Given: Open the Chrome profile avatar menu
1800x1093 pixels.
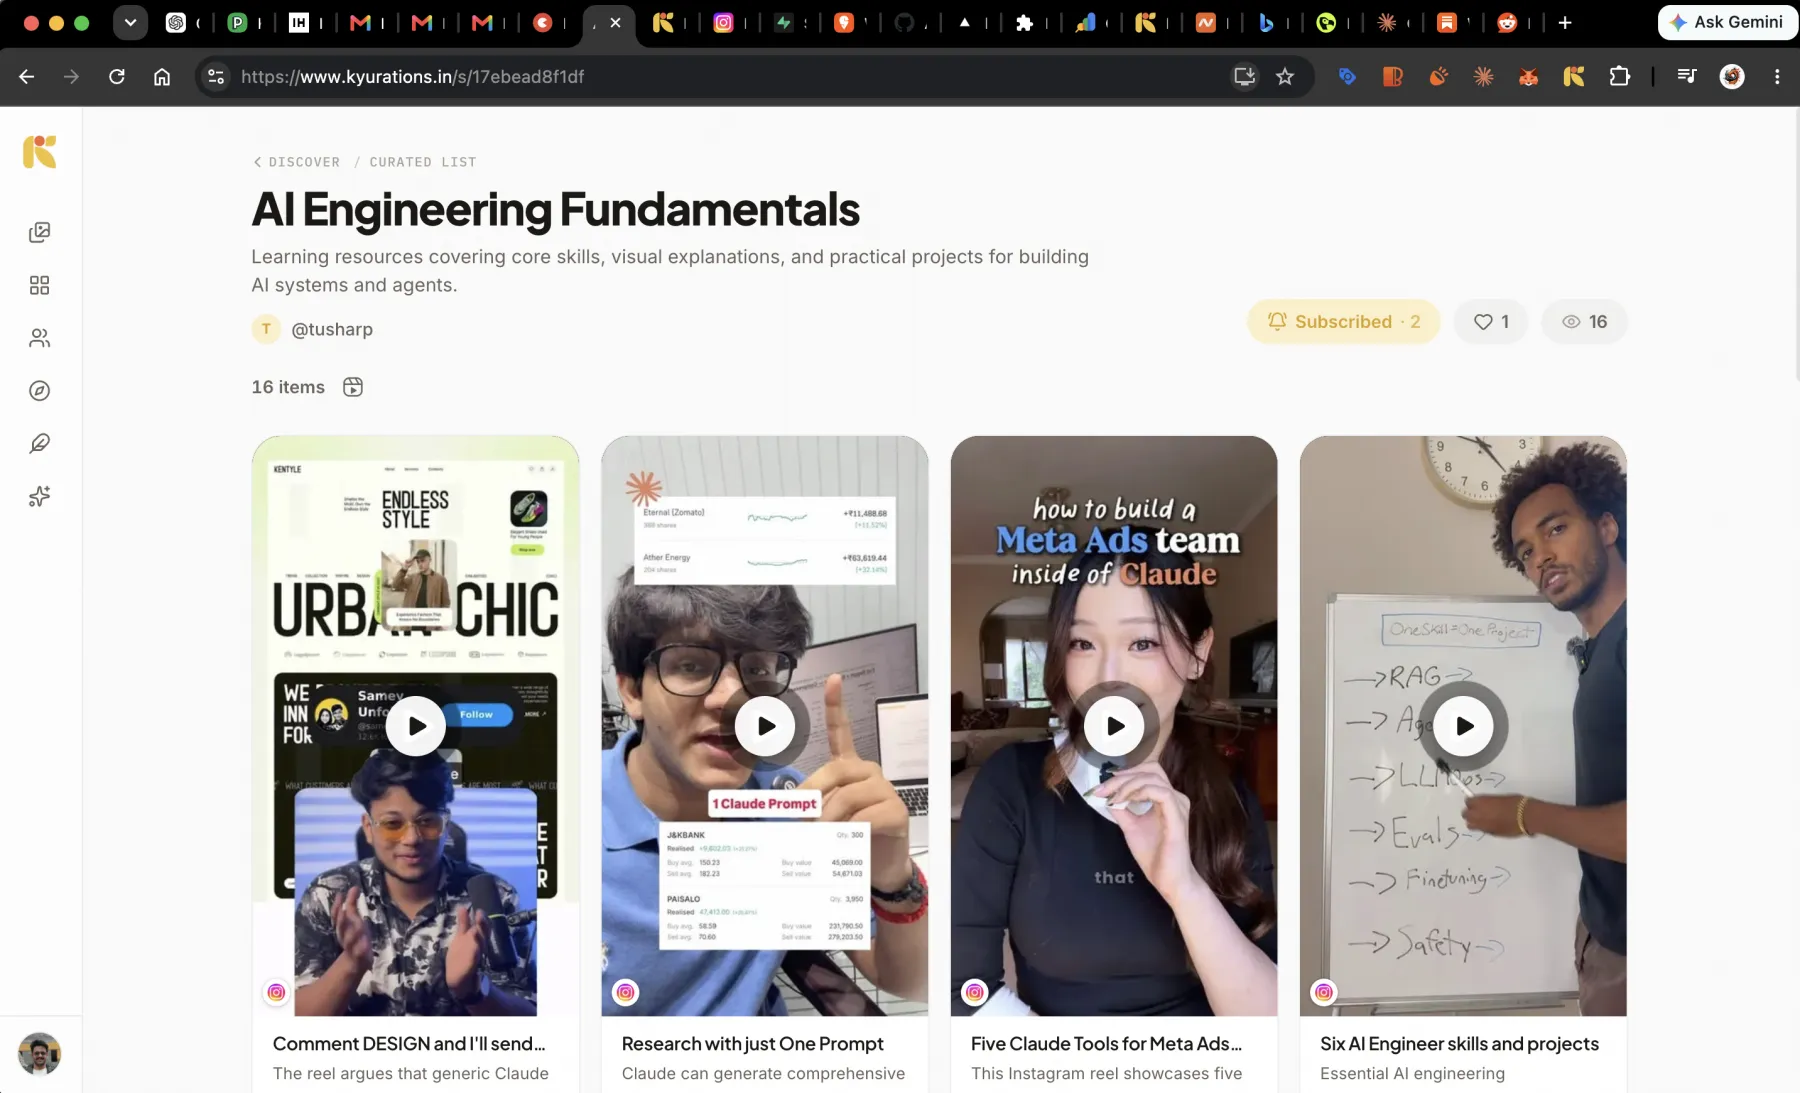Looking at the screenshot, I should click(x=1732, y=77).
